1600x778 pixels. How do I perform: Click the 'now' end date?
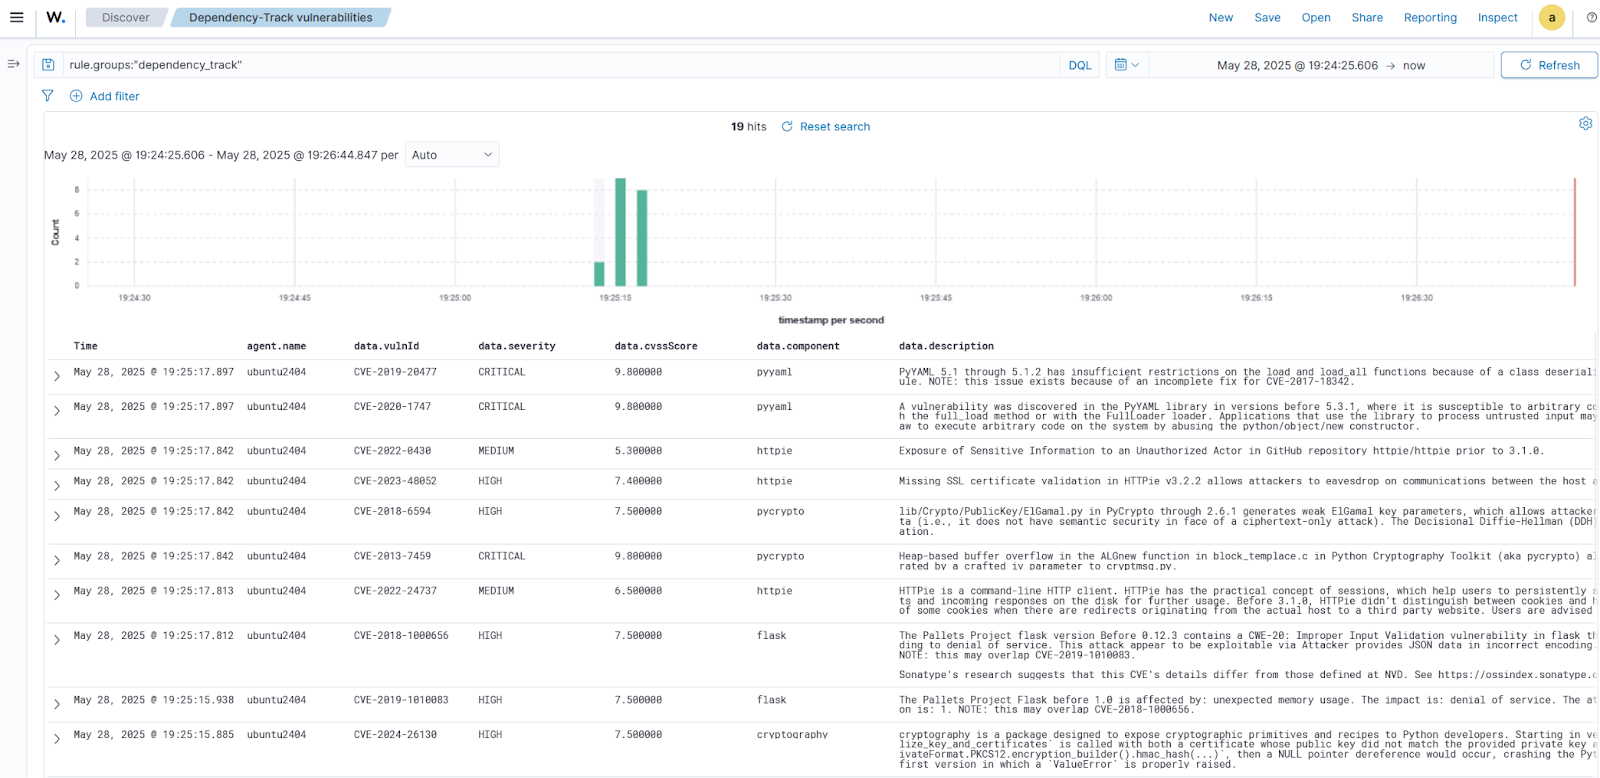(x=1414, y=66)
